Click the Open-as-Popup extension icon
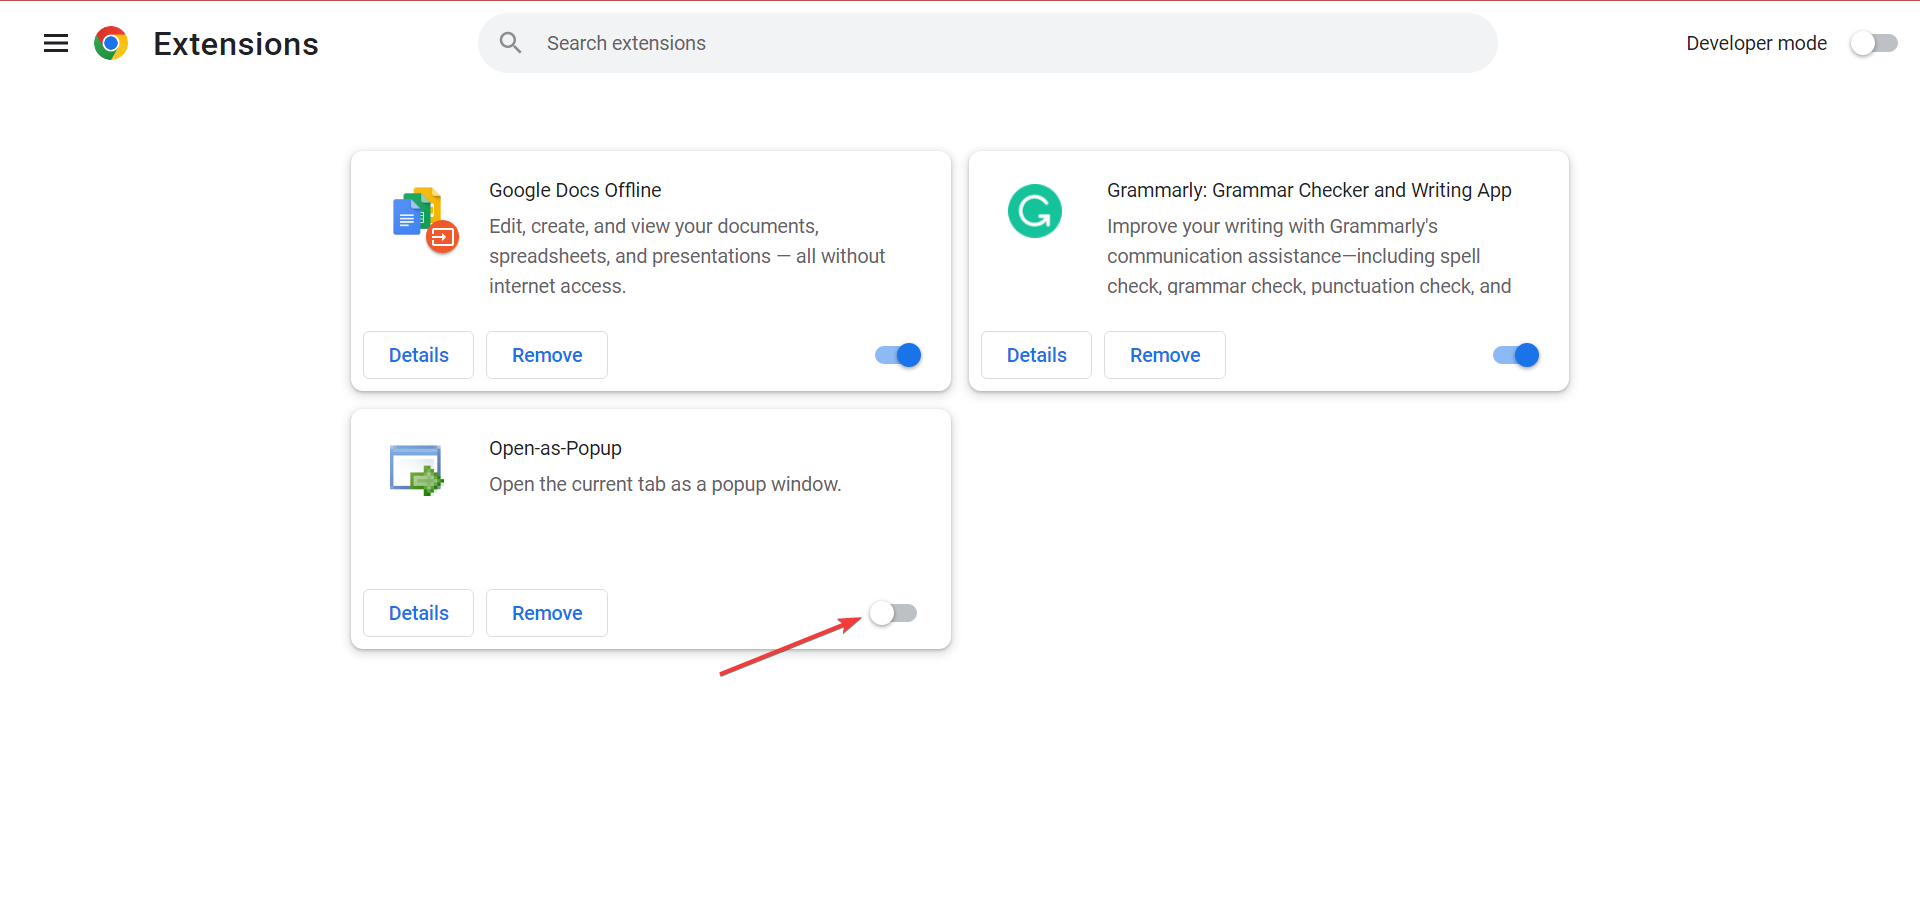 pyautogui.click(x=416, y=470)
